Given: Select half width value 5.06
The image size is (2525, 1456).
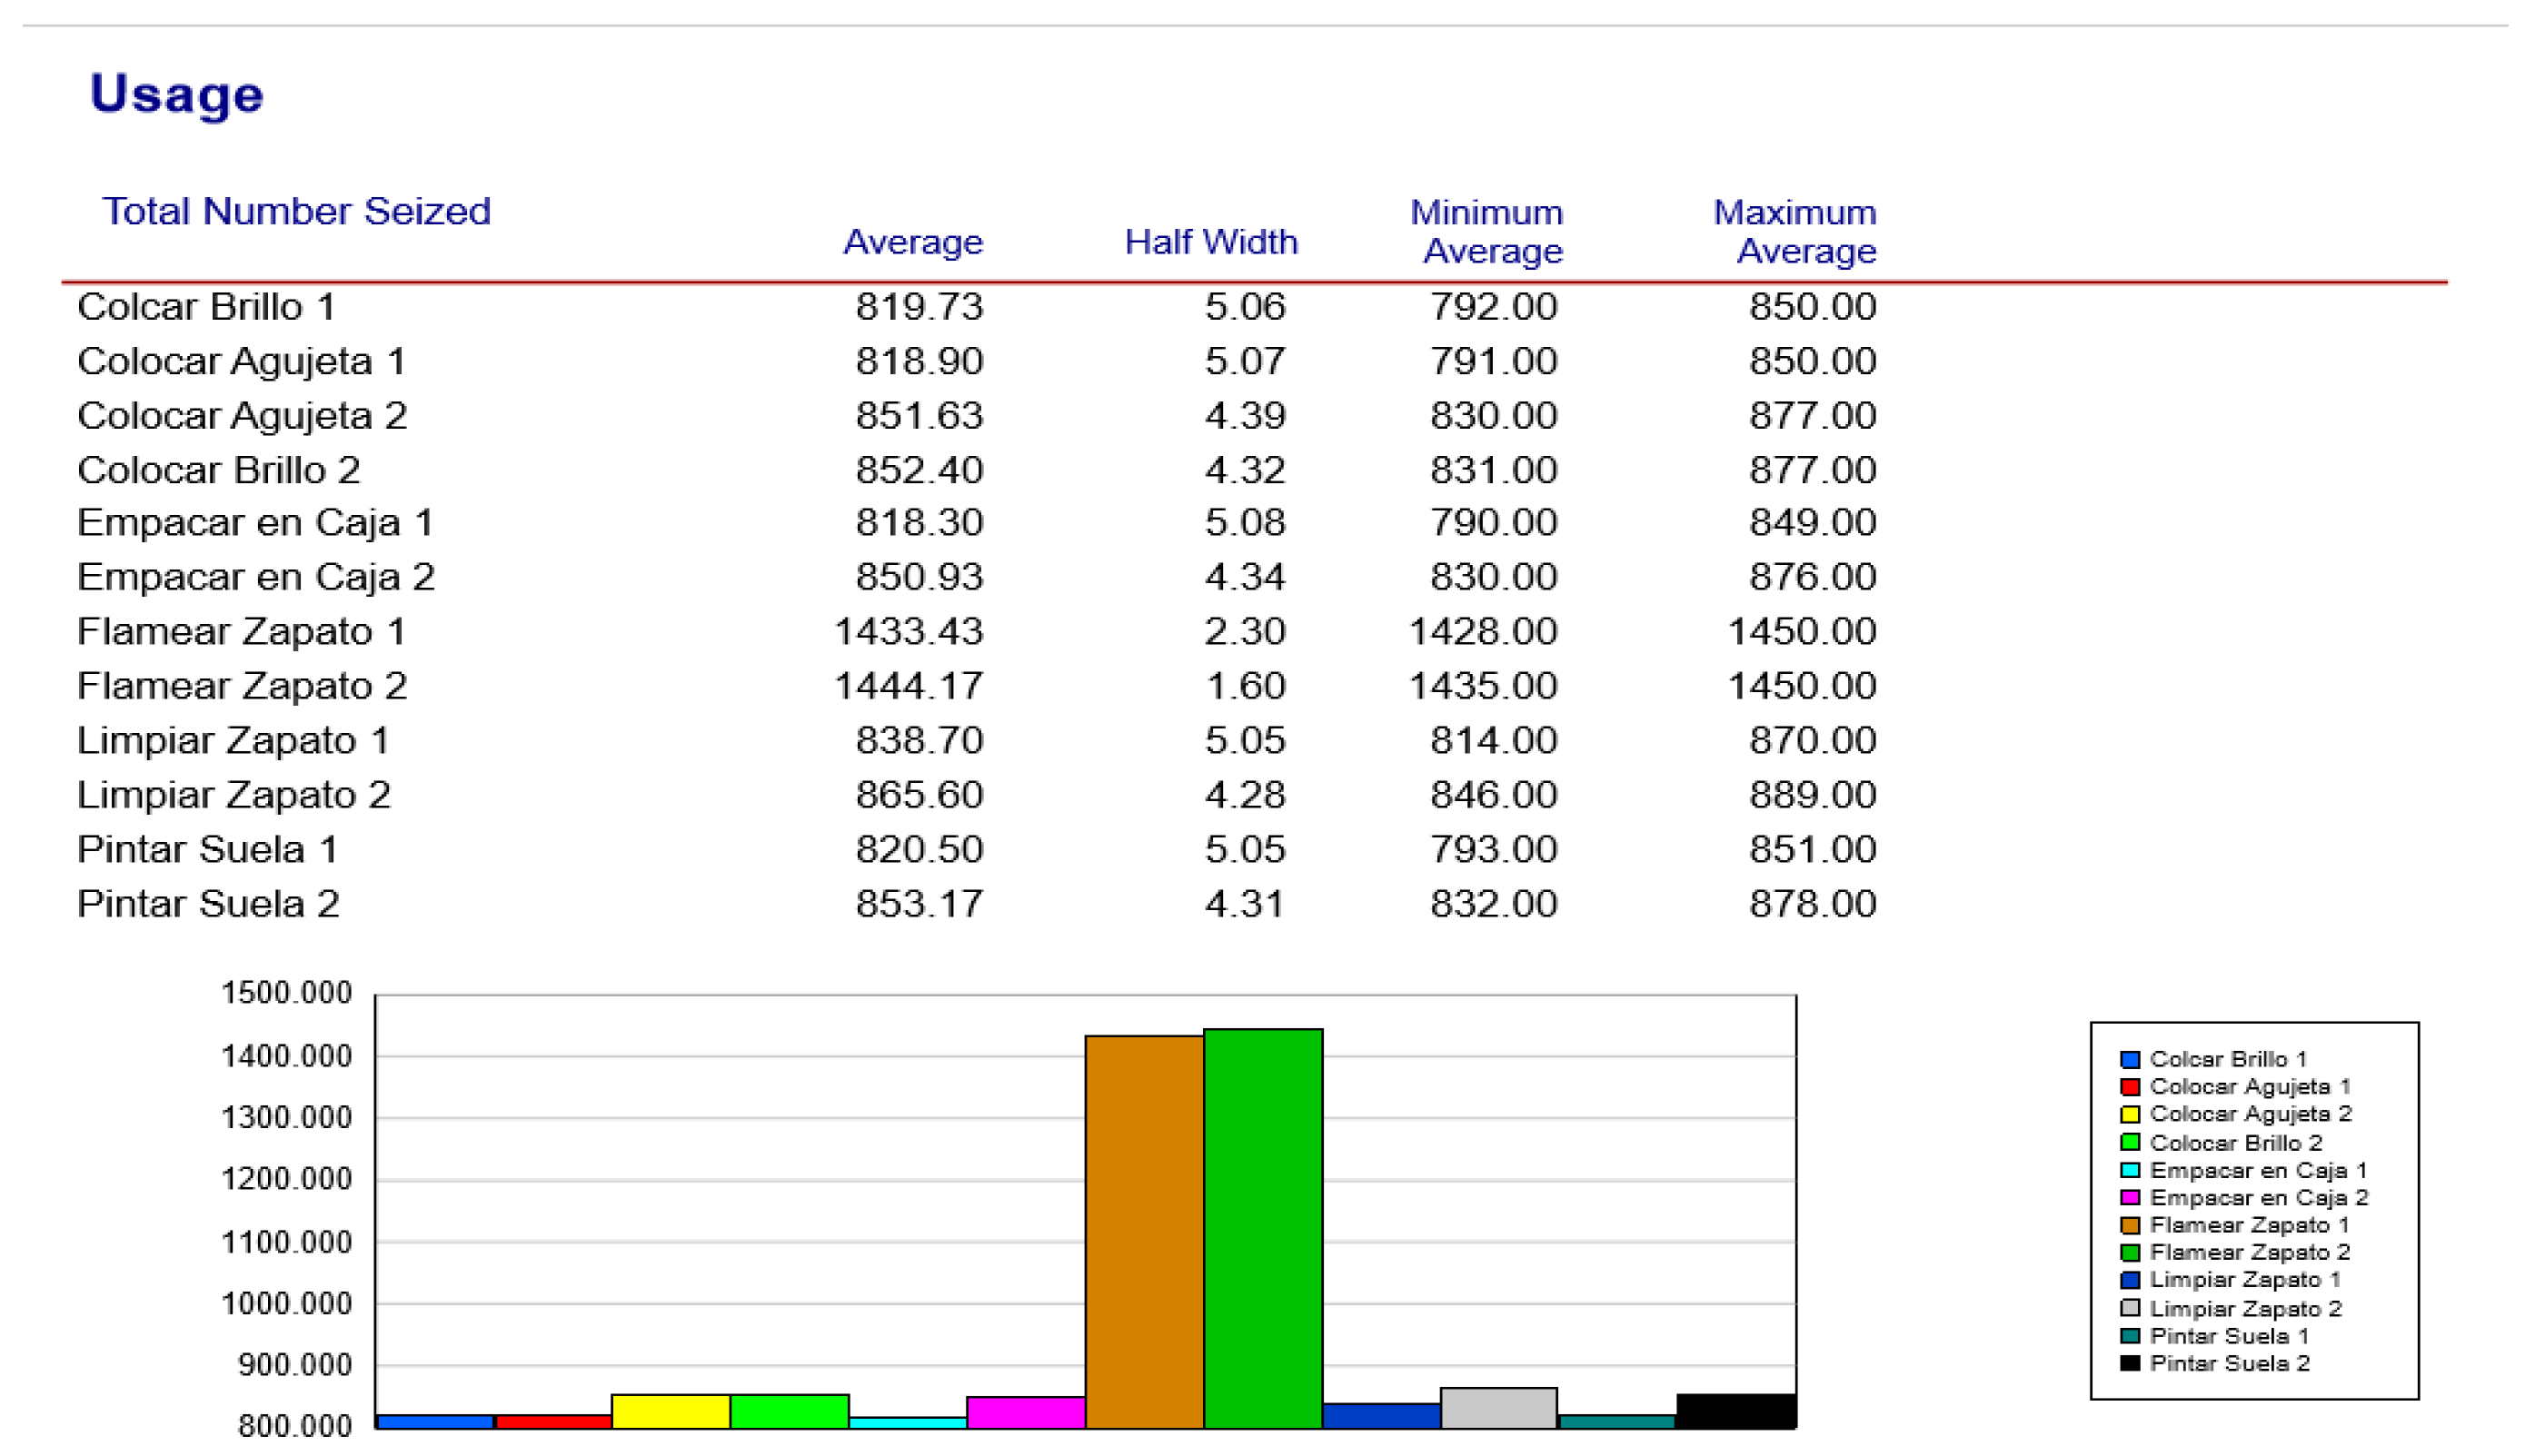Looking at the screenshot, I should point(1245,306).
